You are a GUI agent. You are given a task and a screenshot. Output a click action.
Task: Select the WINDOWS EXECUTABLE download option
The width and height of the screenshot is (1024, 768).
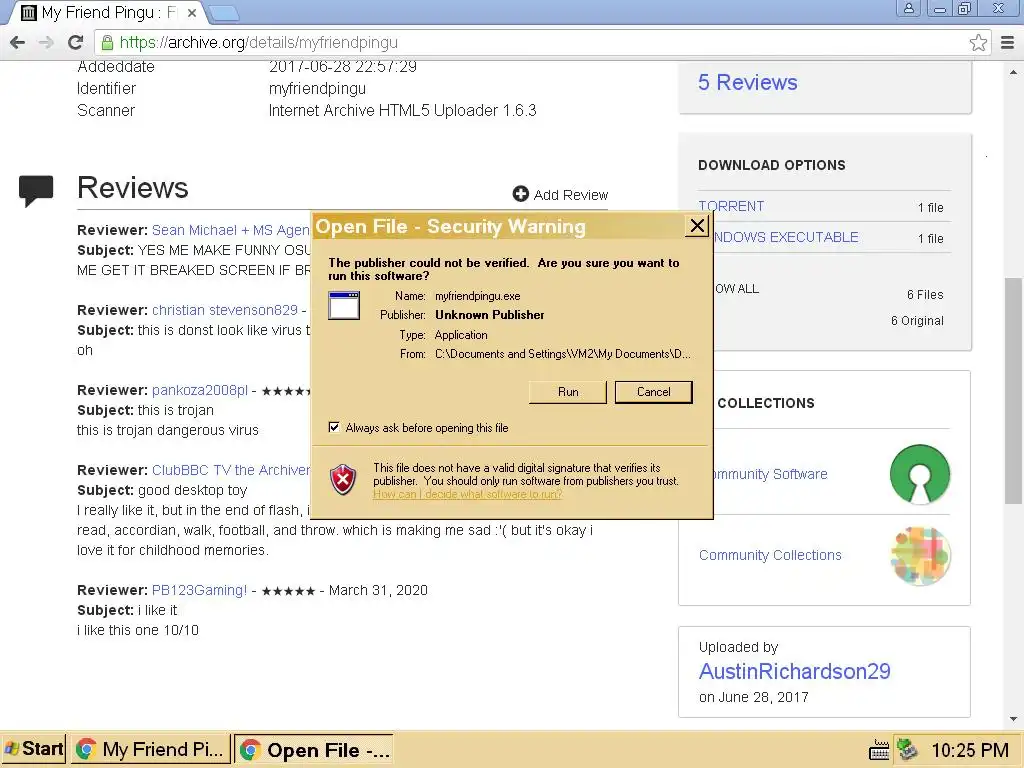point(786,237)
